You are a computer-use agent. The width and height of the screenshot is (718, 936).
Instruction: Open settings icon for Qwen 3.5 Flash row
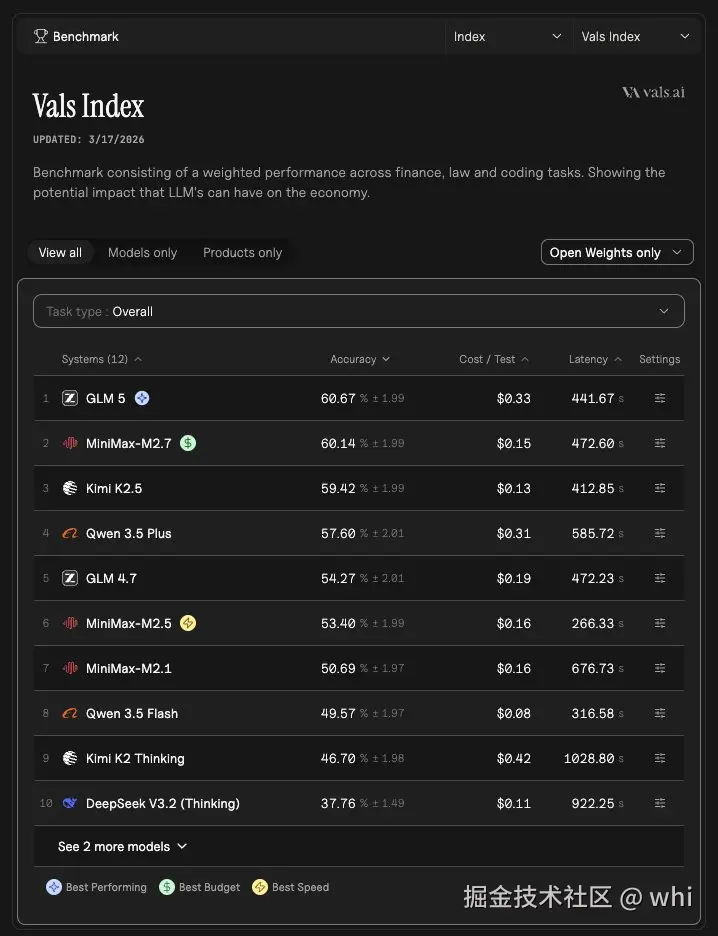[660, 713]
